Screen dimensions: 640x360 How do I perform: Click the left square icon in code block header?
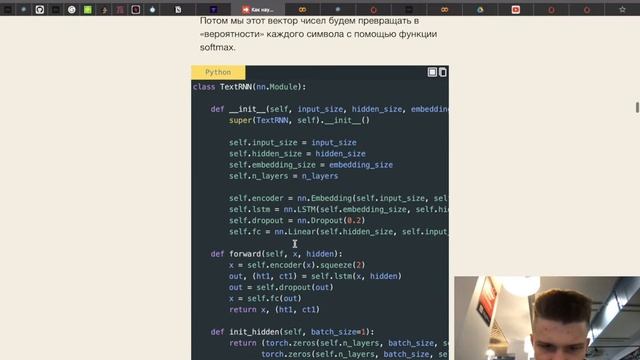pos(432,72)
